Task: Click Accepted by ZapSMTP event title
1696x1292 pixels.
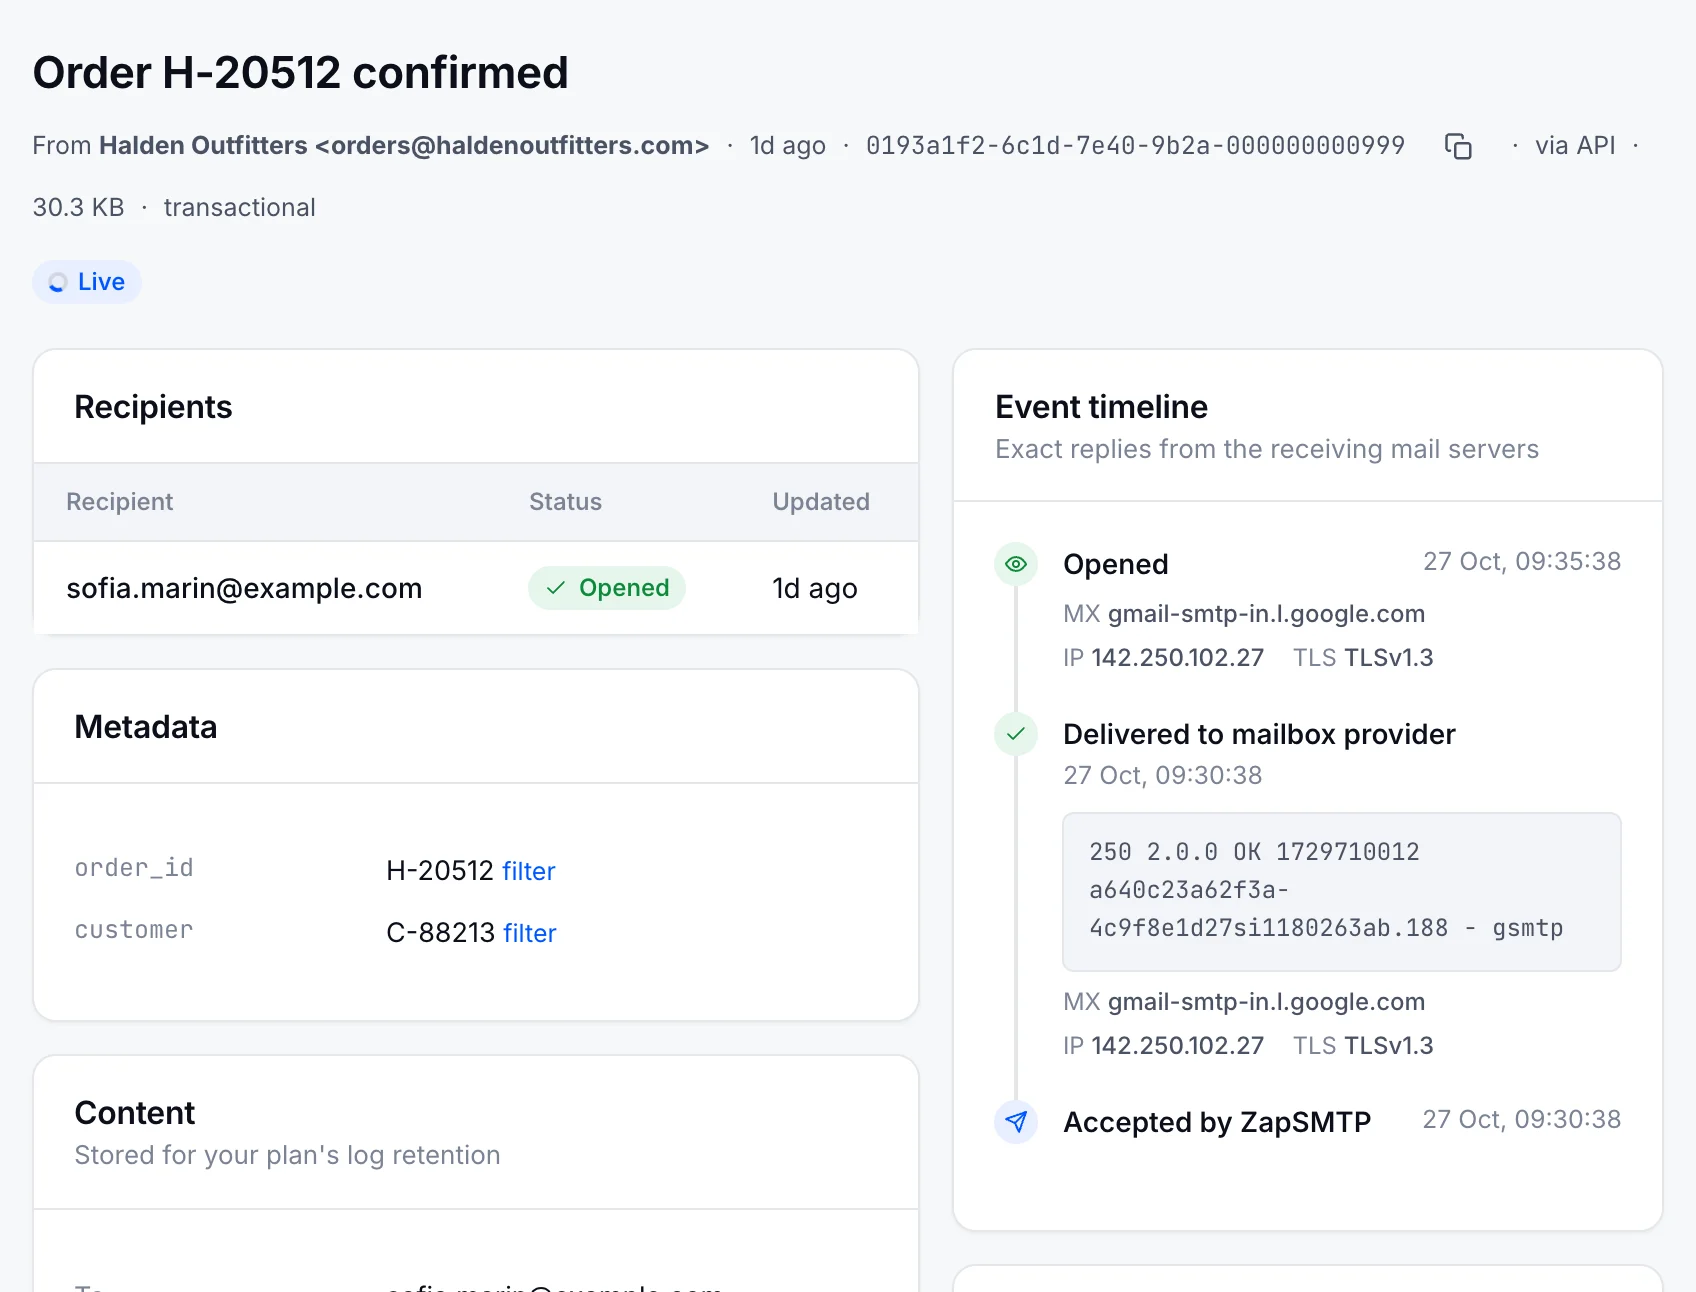Action: pos(1217,1122)
